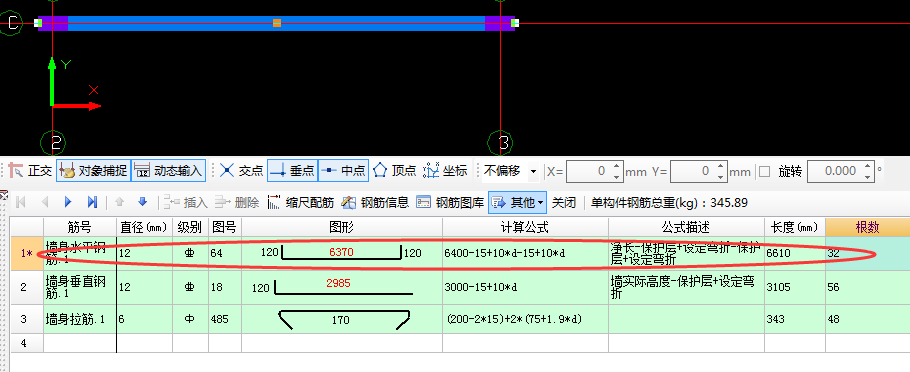Select the 图号 column header
The width and height of the screenshot is (910, 372).
point(225,227)
